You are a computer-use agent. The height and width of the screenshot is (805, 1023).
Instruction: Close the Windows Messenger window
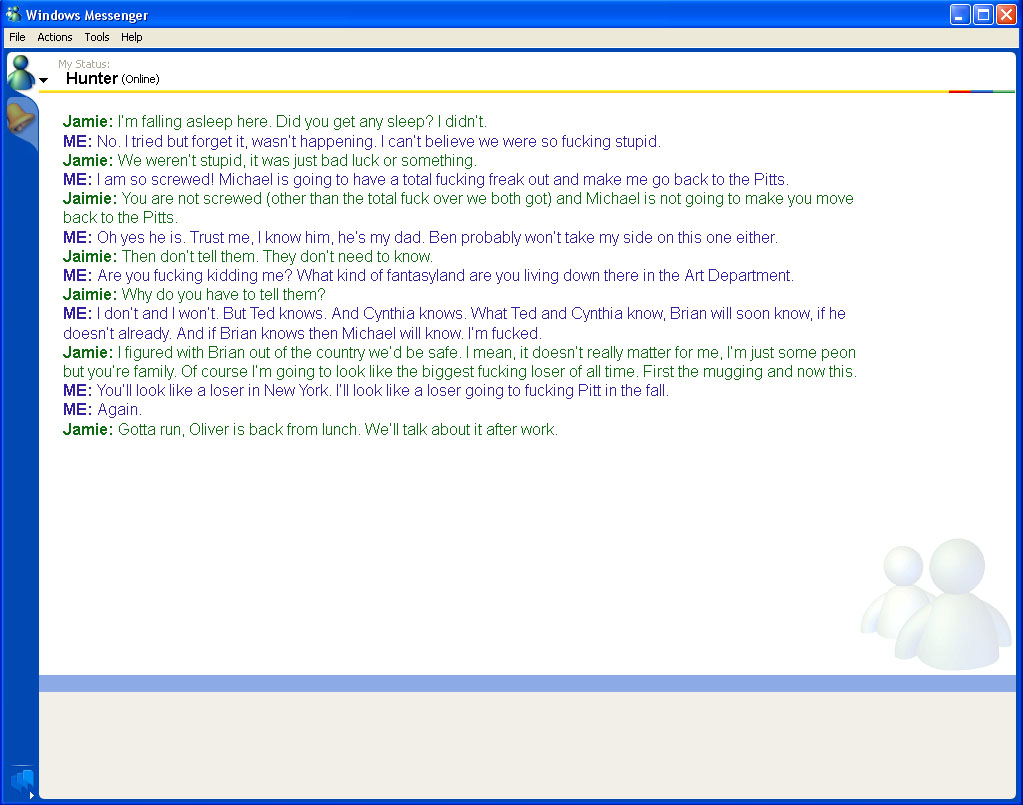click(x=1006, y=14)
